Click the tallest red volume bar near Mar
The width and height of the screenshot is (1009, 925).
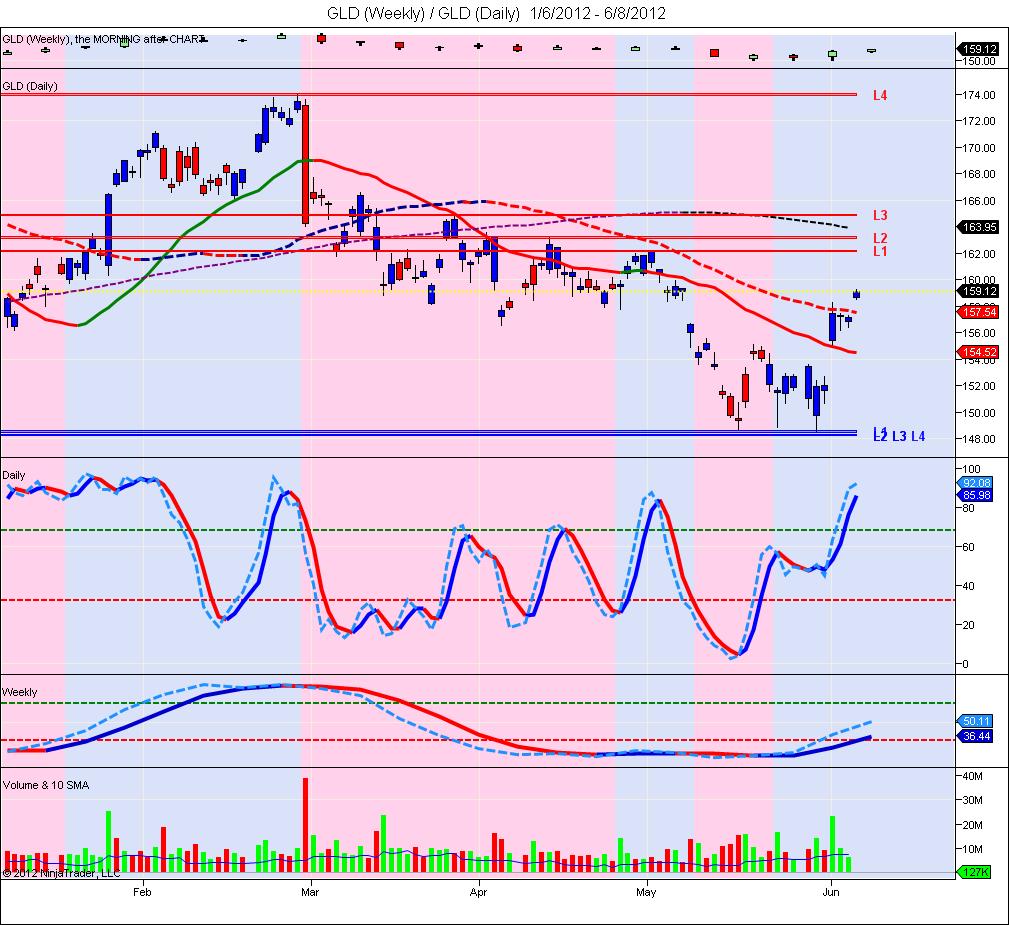[305, 825]
